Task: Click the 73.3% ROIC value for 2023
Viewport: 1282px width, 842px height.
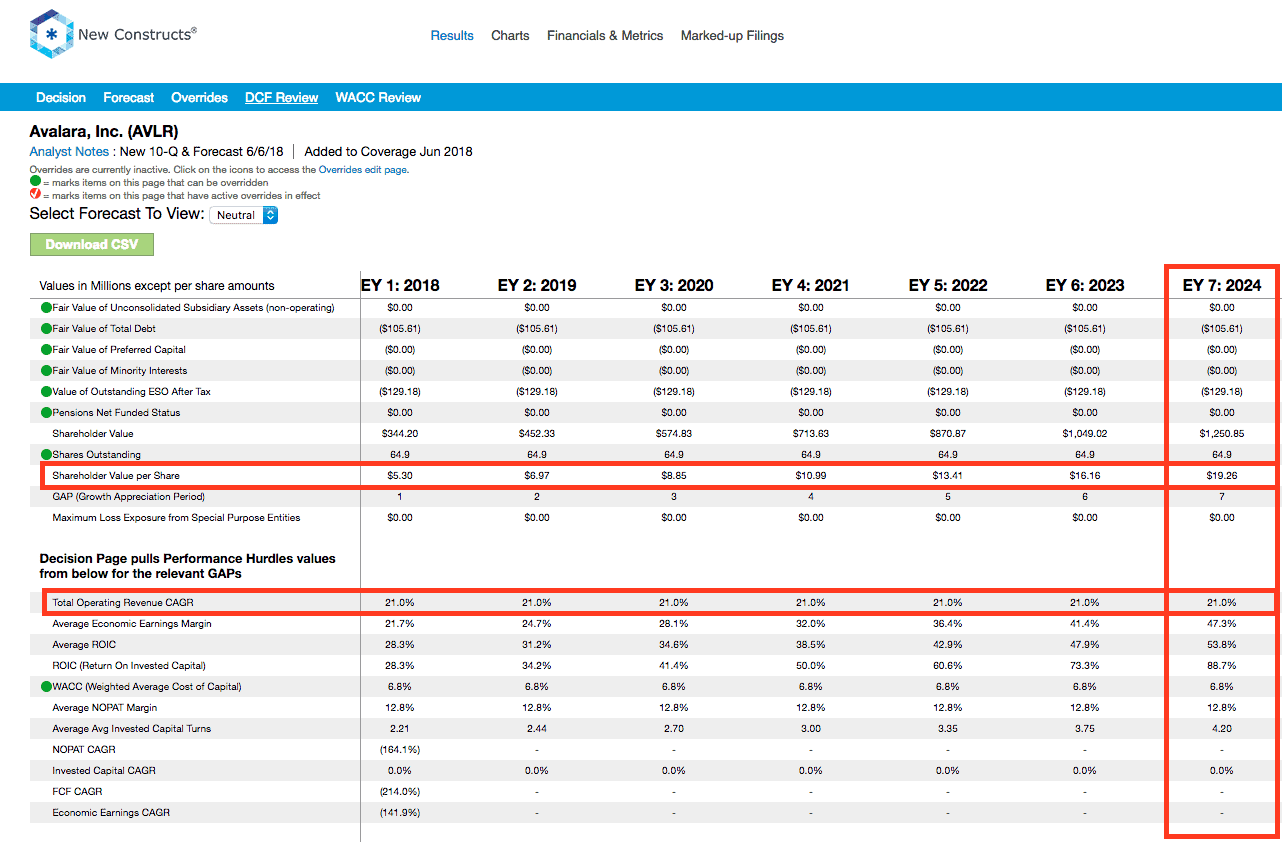Action: [1085, 665]
